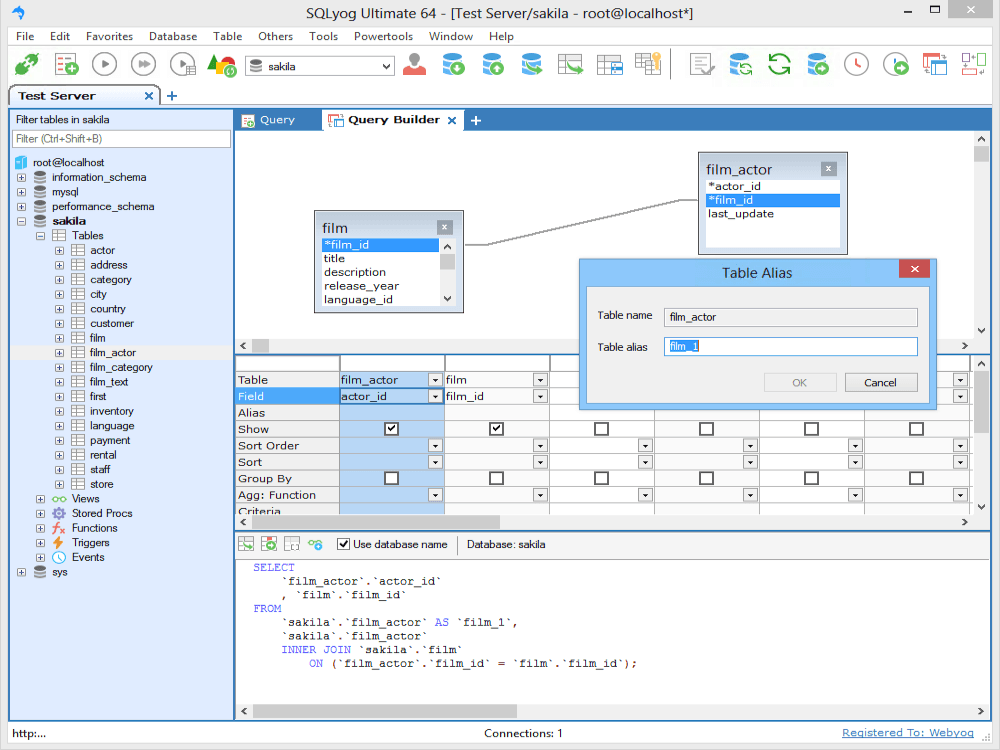Click the Execute Query play icon

pyautogui.click(x=104, y=65)
